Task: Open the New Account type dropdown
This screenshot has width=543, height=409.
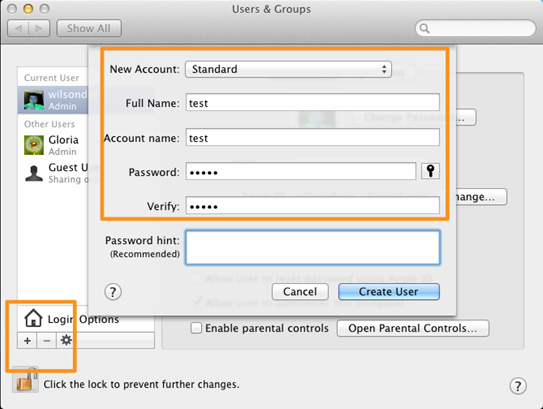Action: [x=288, y=69]
